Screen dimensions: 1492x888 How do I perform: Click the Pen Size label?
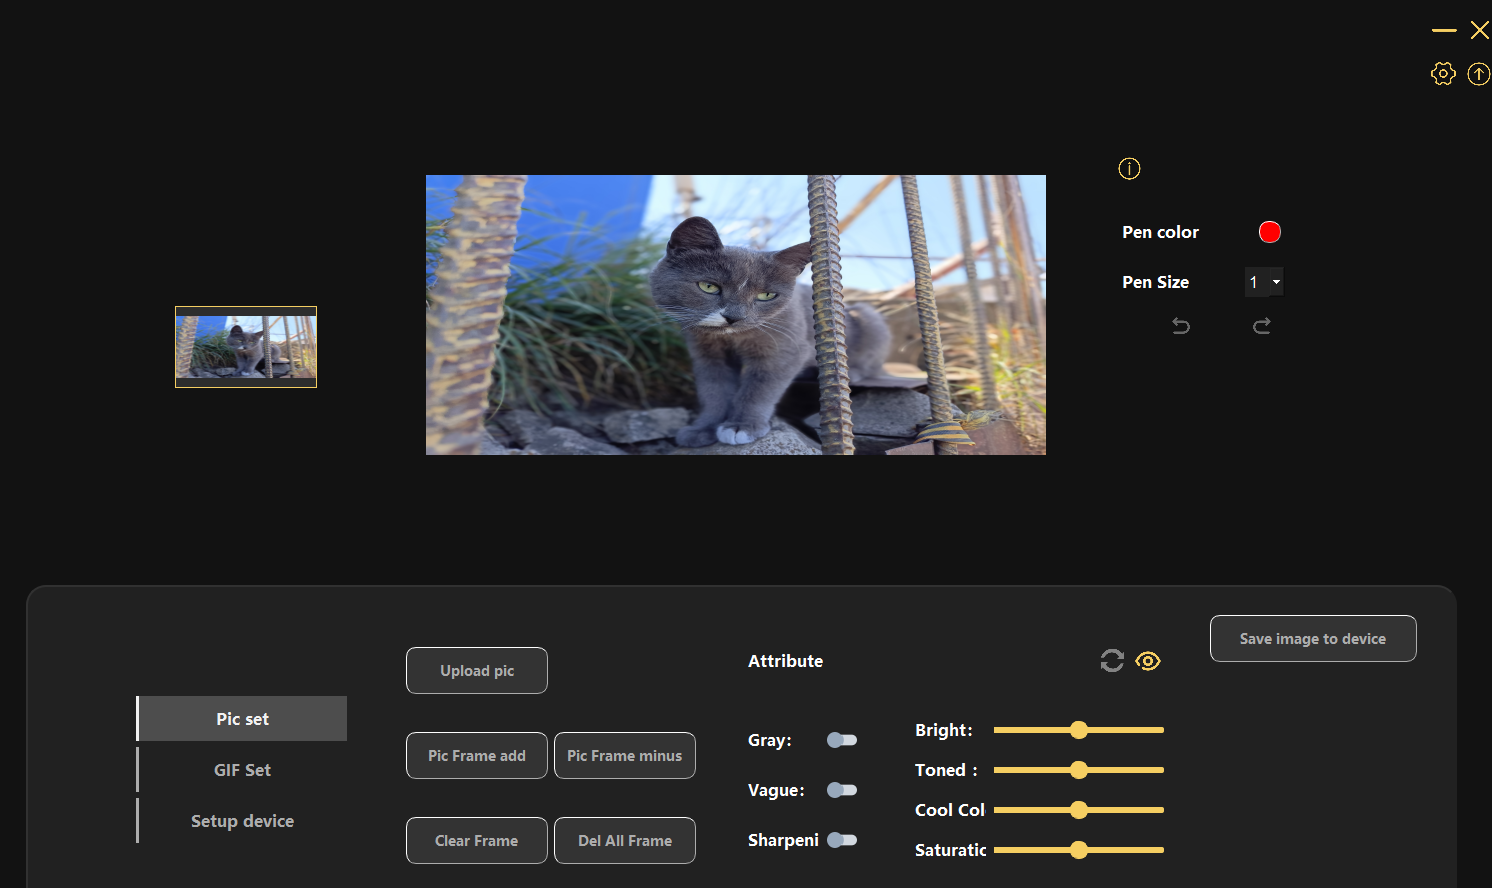click(1156, 282)
